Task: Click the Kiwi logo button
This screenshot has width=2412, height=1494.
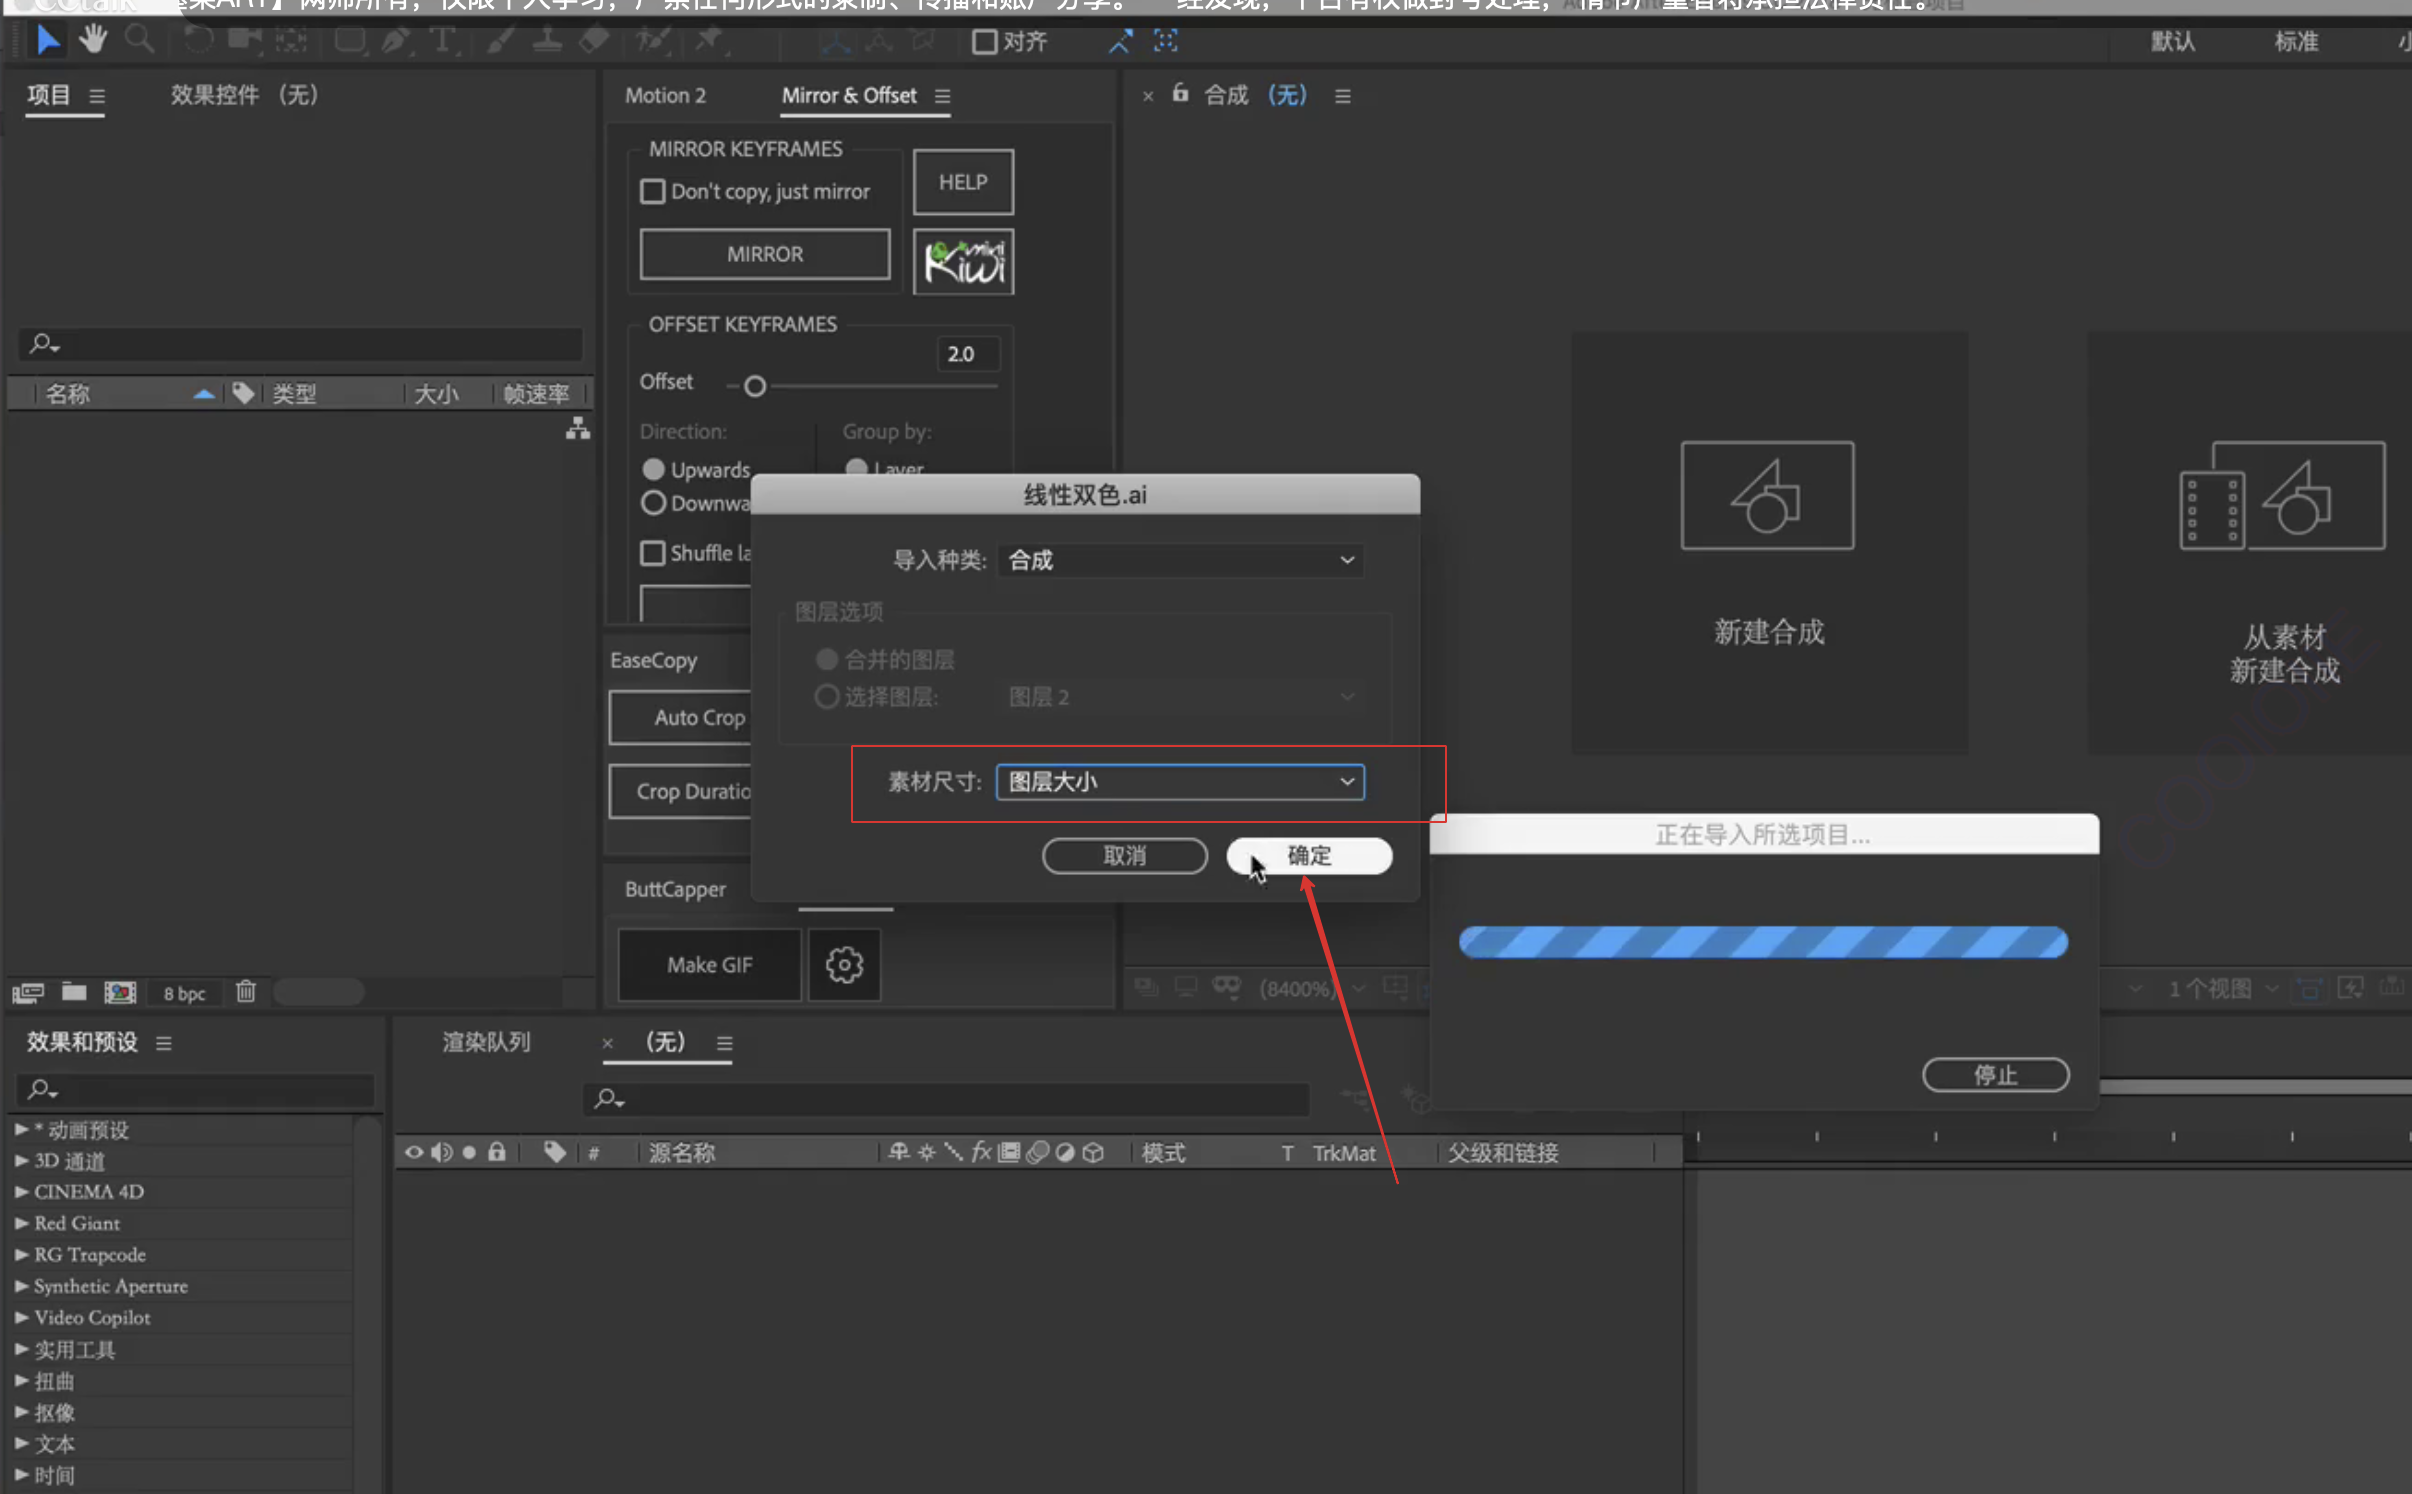Action: [964, 262]
